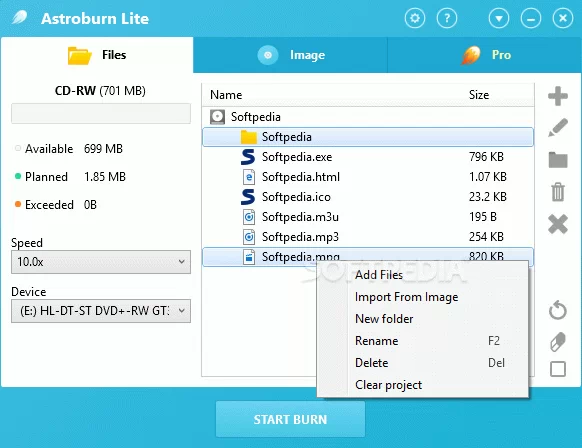Click the Available 699 MB value
Image resolution: width=582 pixels, height=448 pixels.
click(x=103, y=149)
